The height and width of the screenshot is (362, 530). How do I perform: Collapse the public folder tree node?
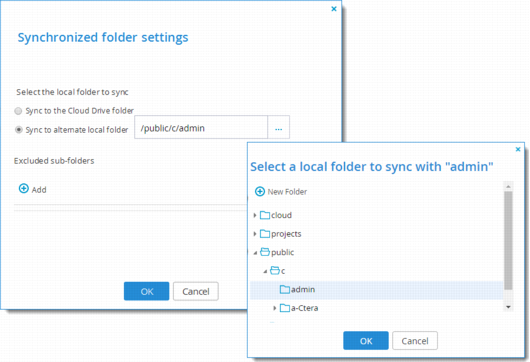click(255, 252)
